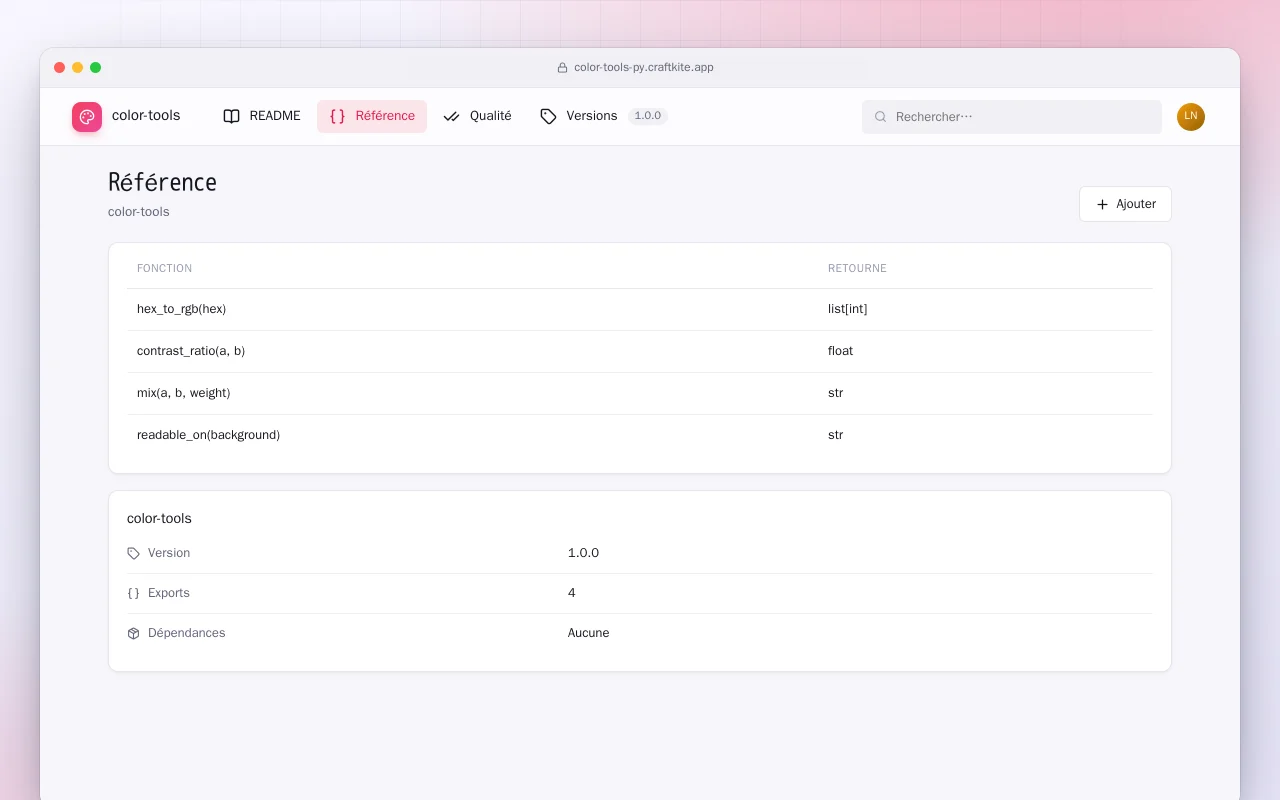This screenshot has width=1280, height=800.
Task: Select the contrast_ratio(a, b) row
Action: pyautogui.click(x=640, y=351)
